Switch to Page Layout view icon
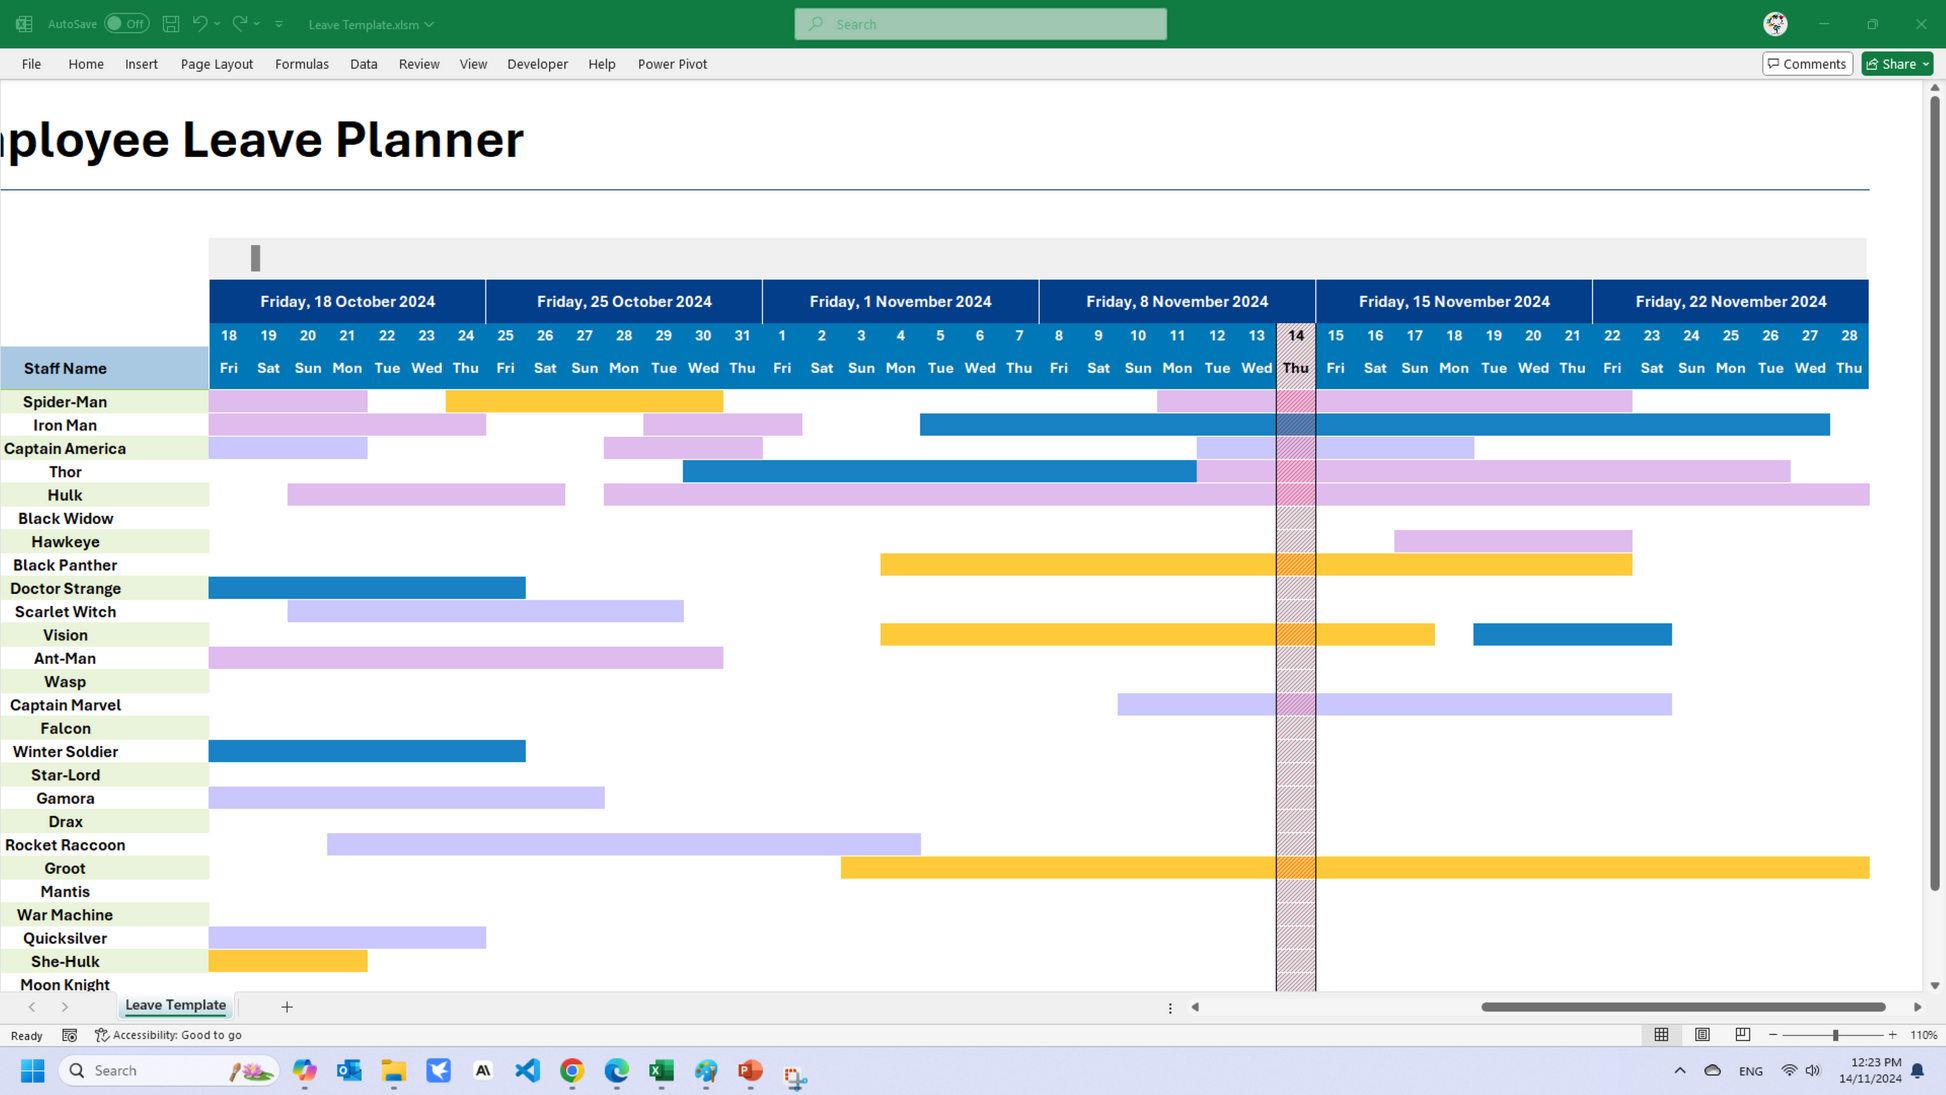 click(1702, 1035)
